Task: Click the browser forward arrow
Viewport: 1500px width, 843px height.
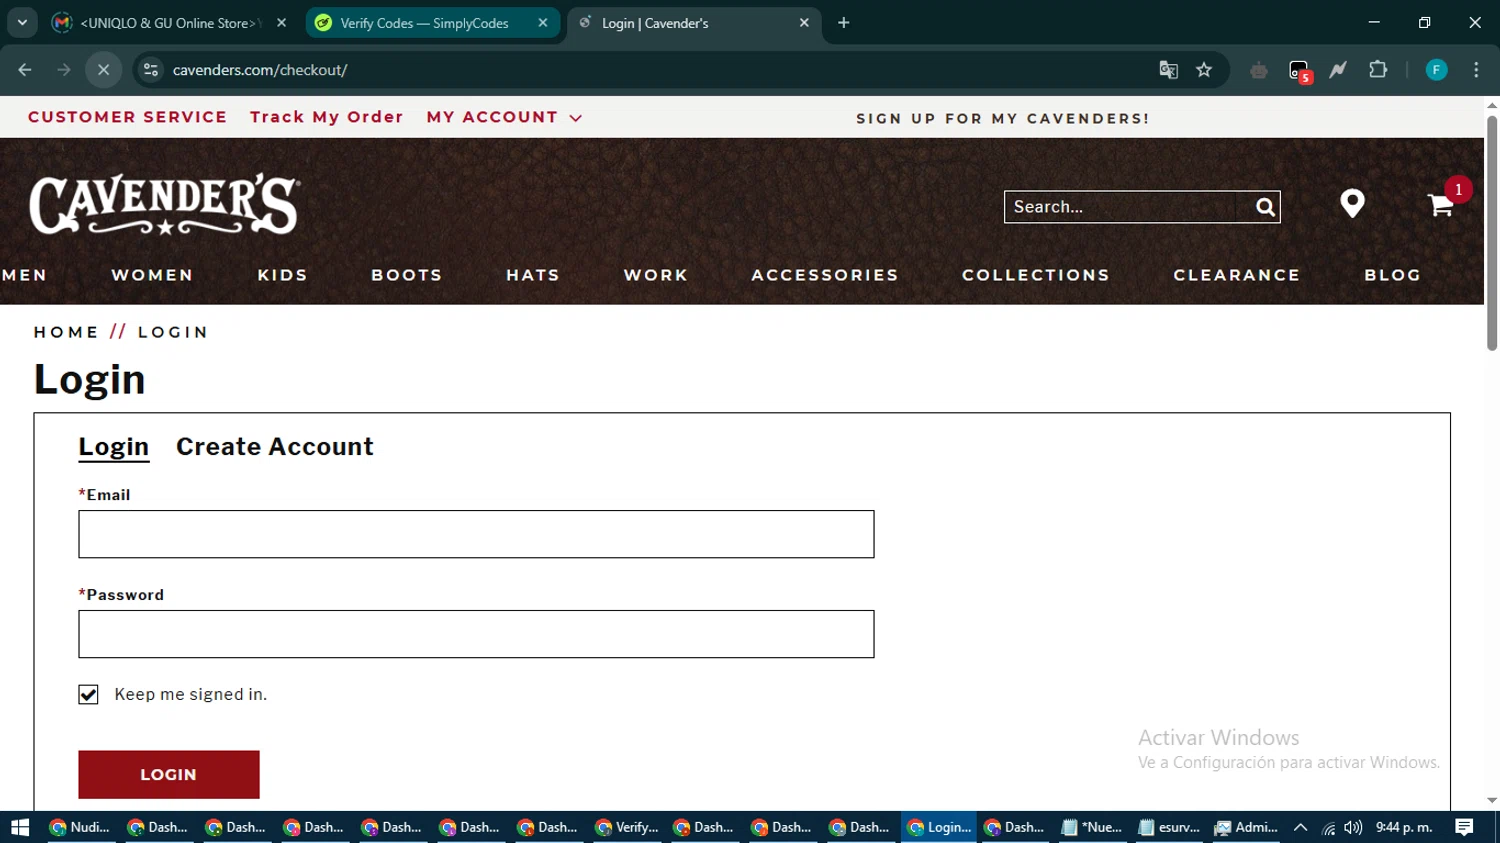Action: tap(64, 70)
